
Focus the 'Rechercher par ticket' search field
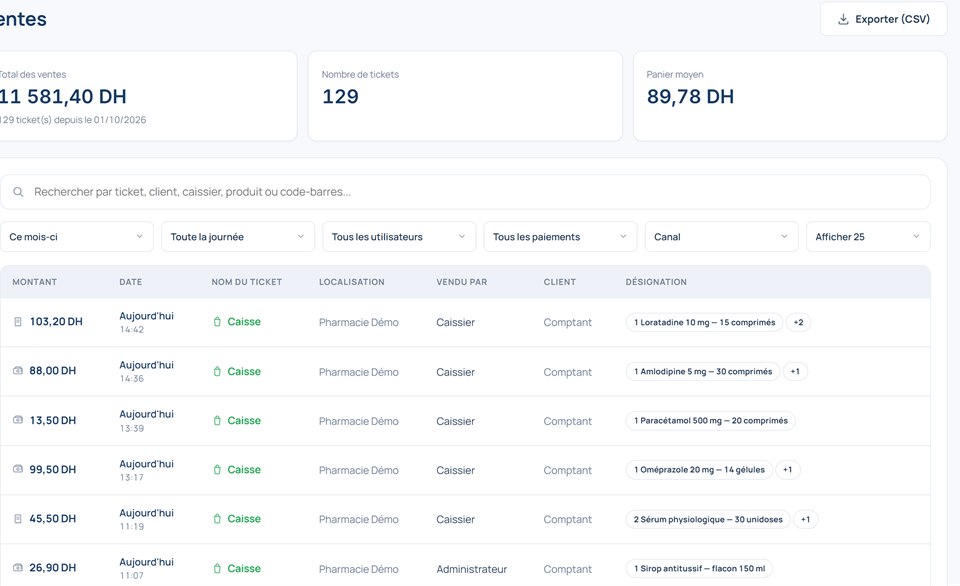click(465, 192)
